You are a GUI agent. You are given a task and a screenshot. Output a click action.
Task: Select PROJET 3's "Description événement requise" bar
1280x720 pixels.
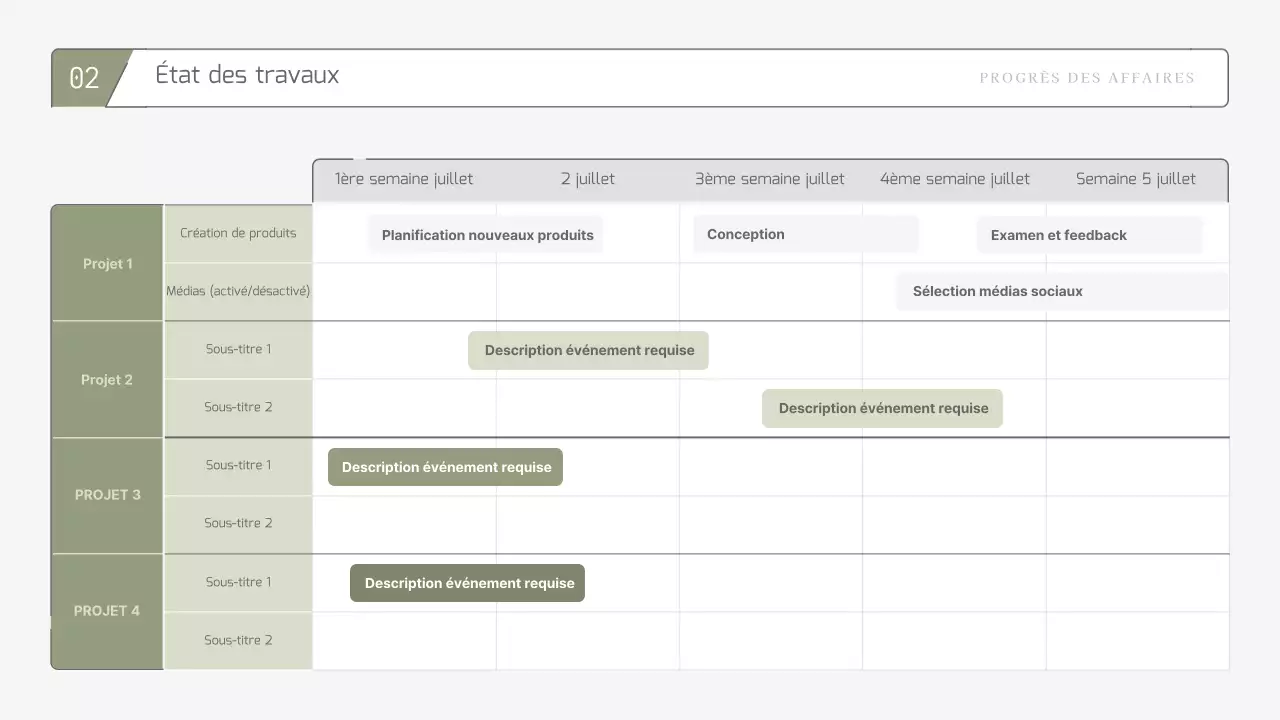[444, 466]
